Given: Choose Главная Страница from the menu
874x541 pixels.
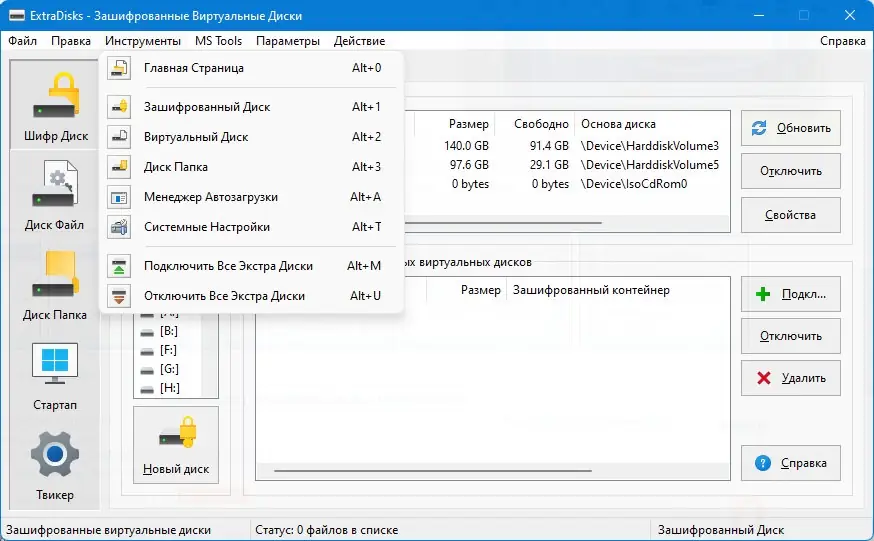Looking at the screenshot, I should [251, 68].
